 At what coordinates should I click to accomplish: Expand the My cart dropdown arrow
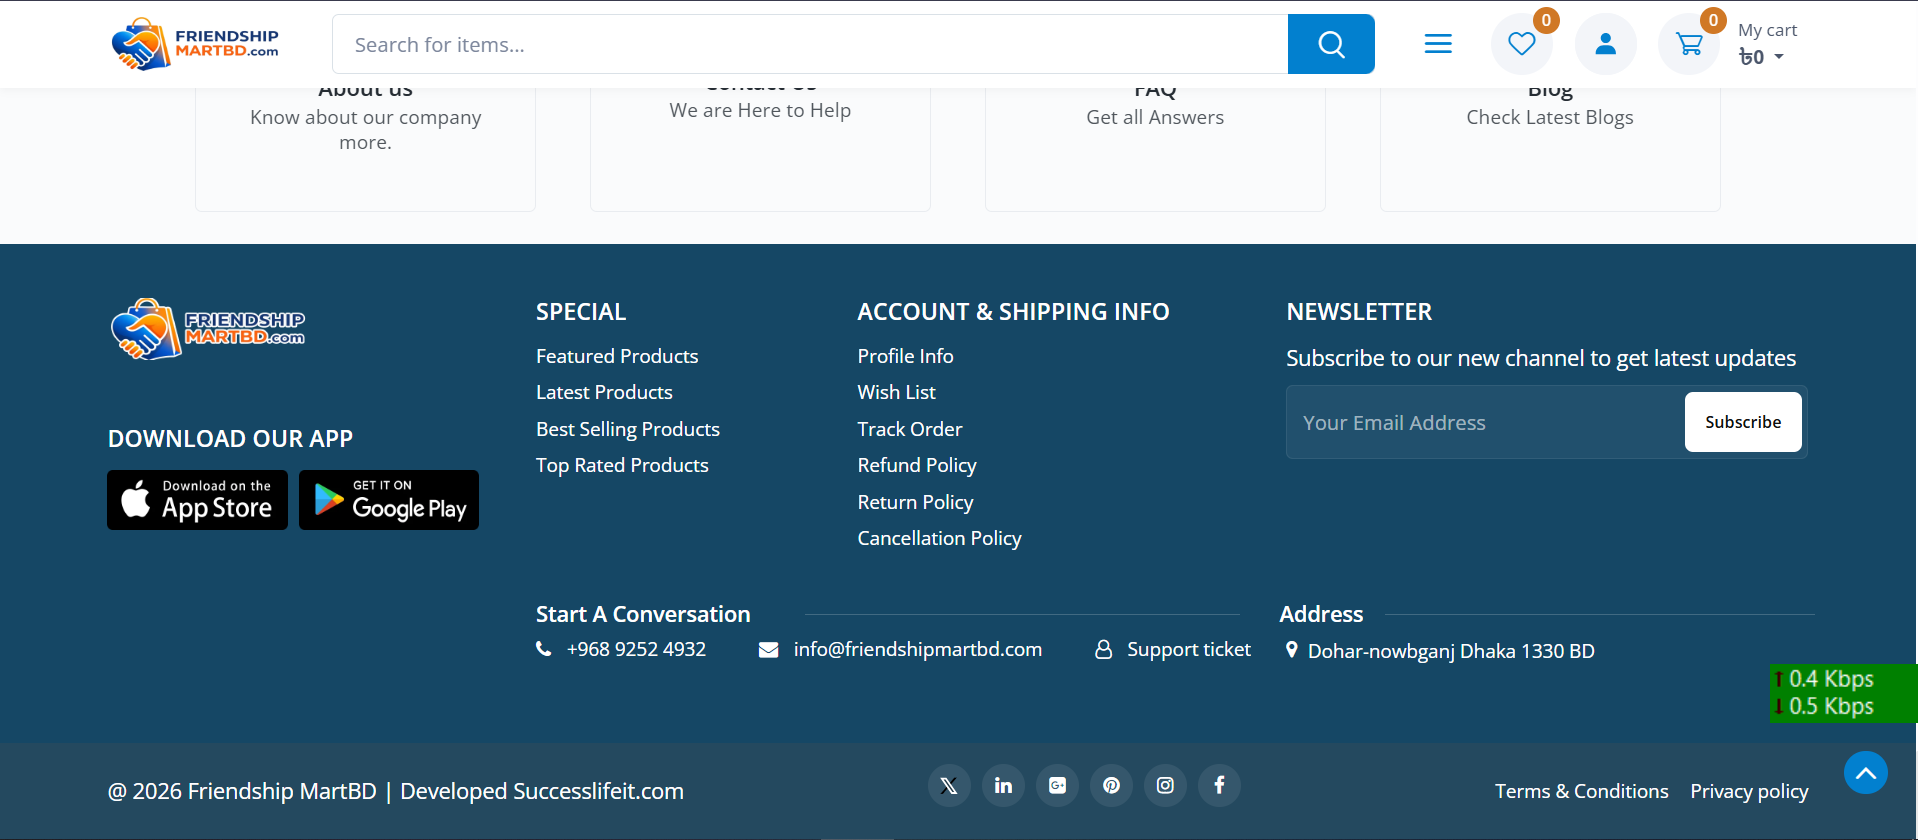[1779, 57]
